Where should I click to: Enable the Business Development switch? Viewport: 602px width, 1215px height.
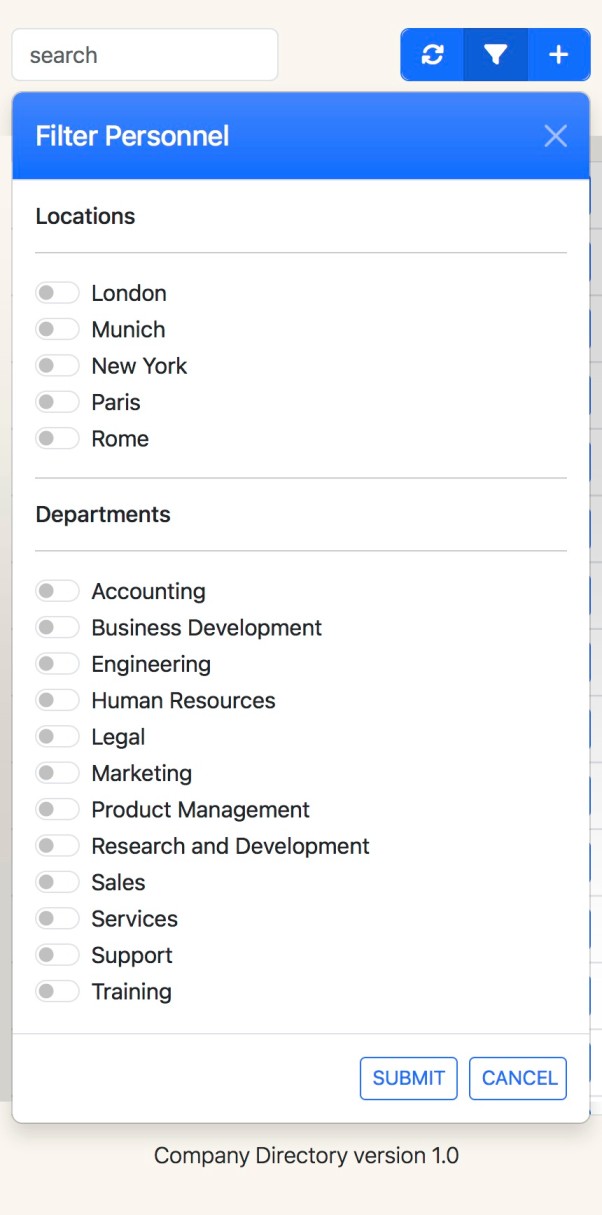tap(57, 627)
